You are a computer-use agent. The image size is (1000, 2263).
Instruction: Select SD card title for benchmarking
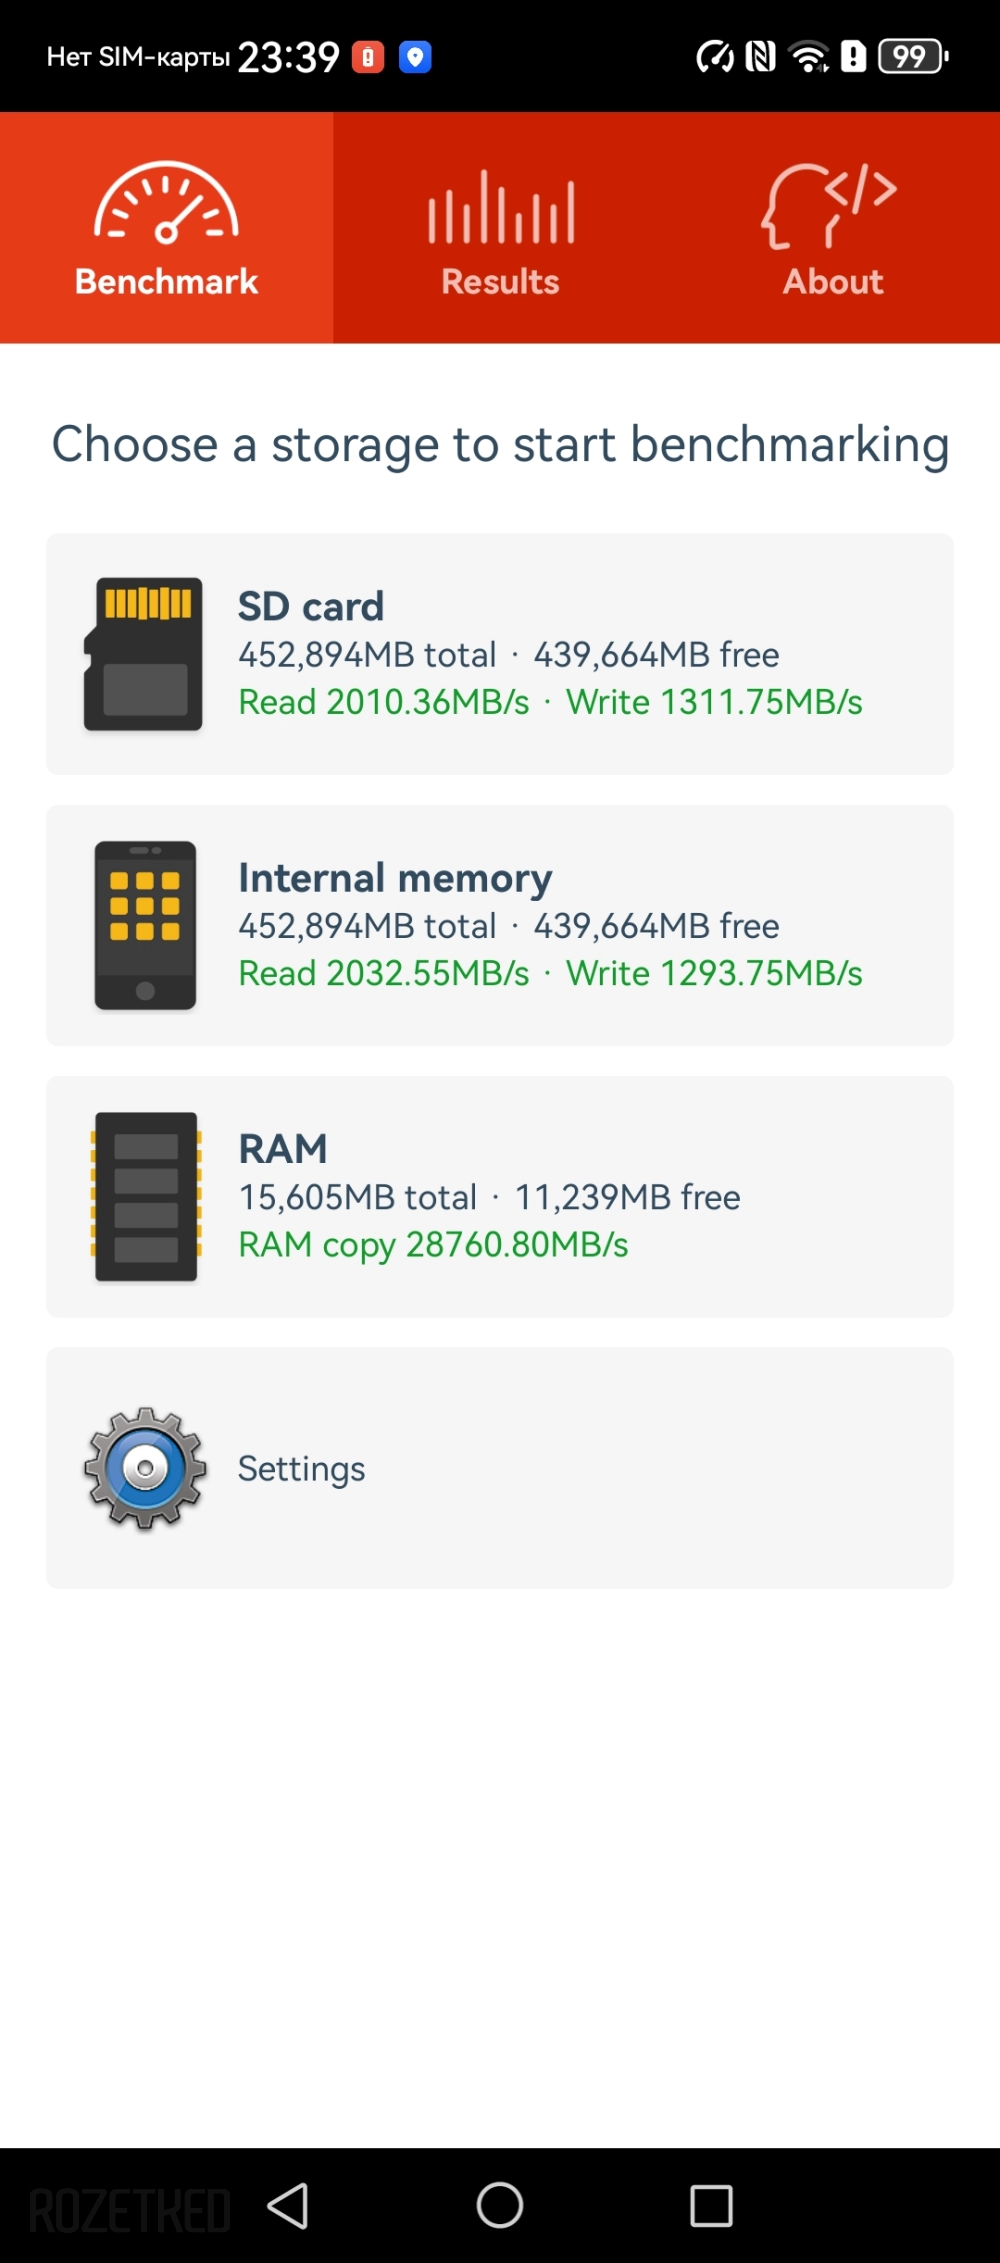310,606
